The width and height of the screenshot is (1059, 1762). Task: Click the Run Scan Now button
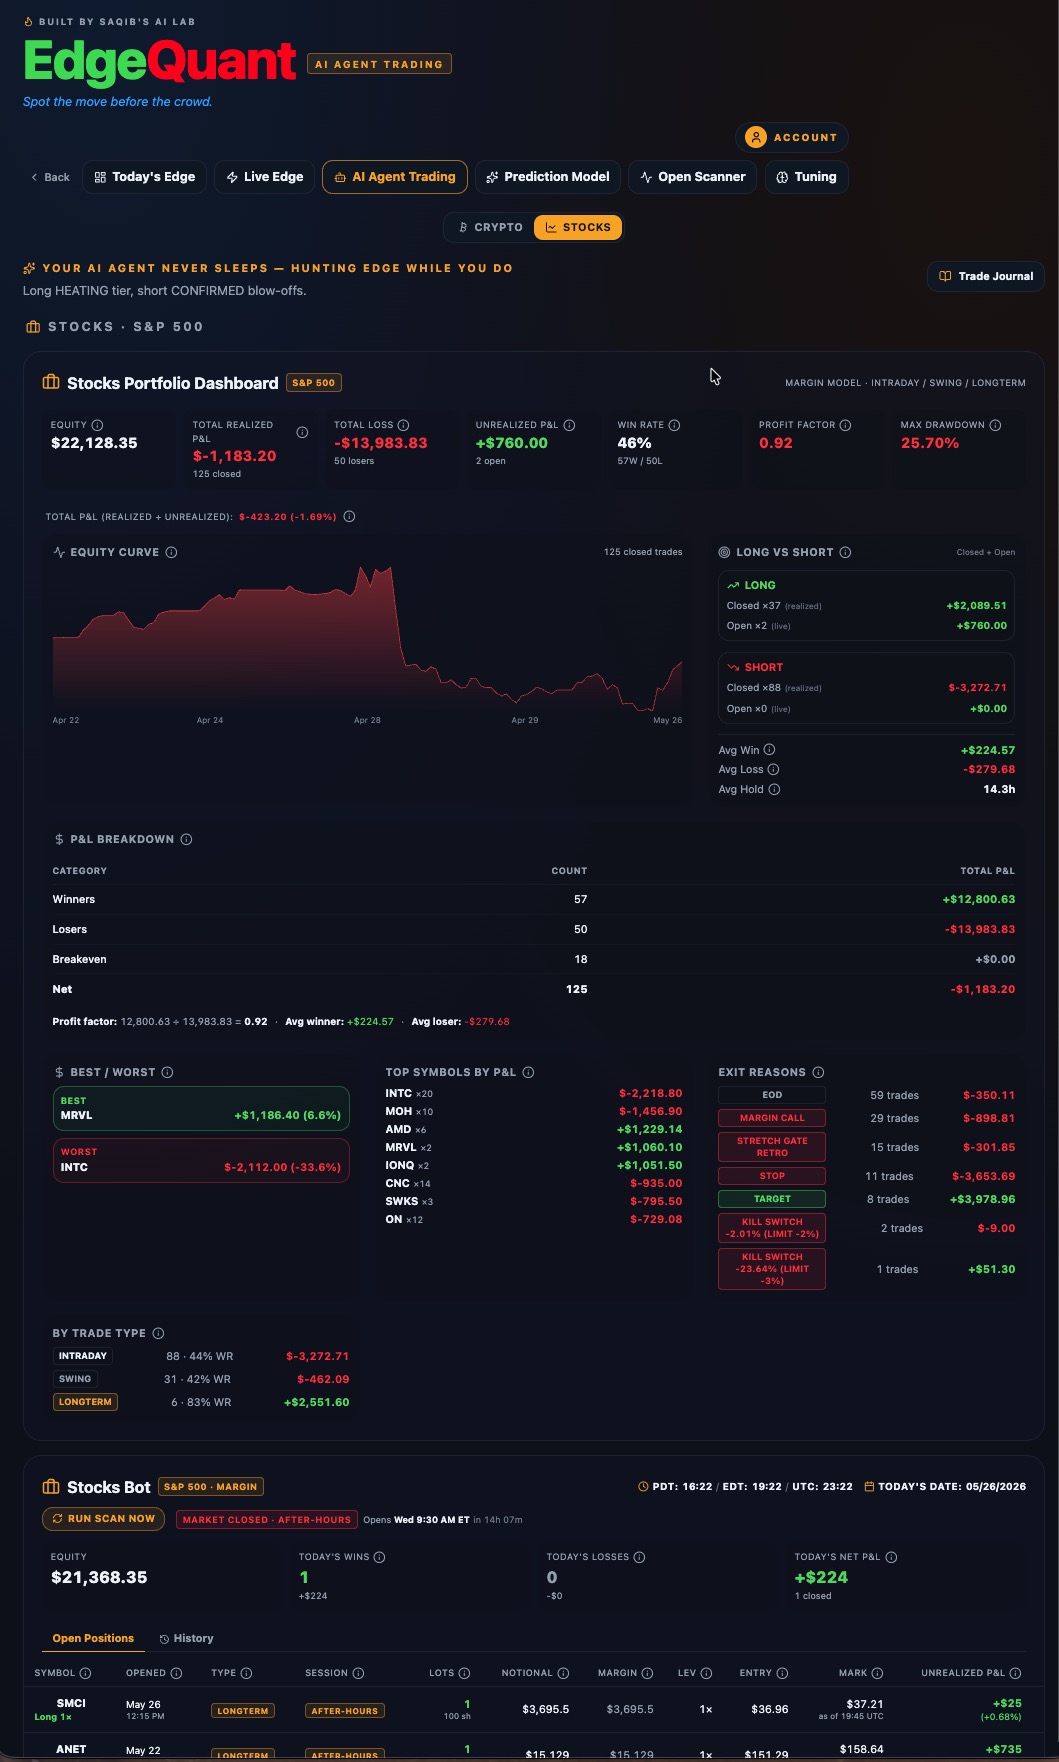103,1518
